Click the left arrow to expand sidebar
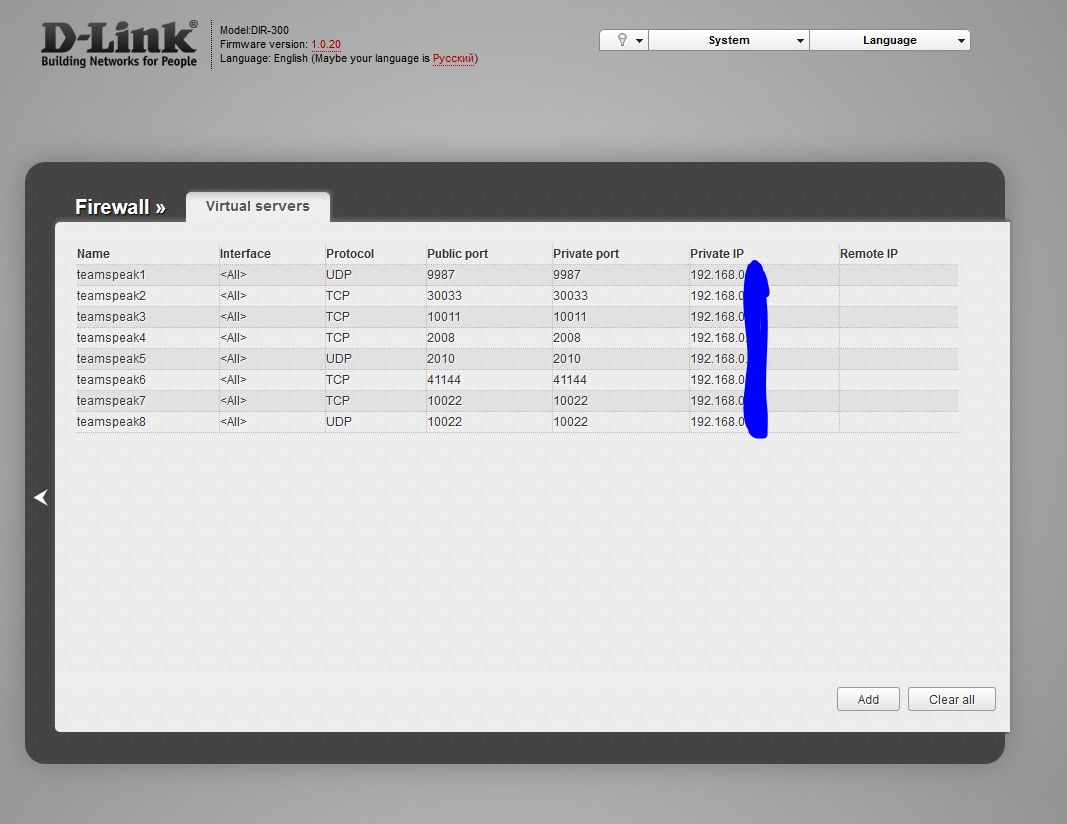 coord(41,497)
